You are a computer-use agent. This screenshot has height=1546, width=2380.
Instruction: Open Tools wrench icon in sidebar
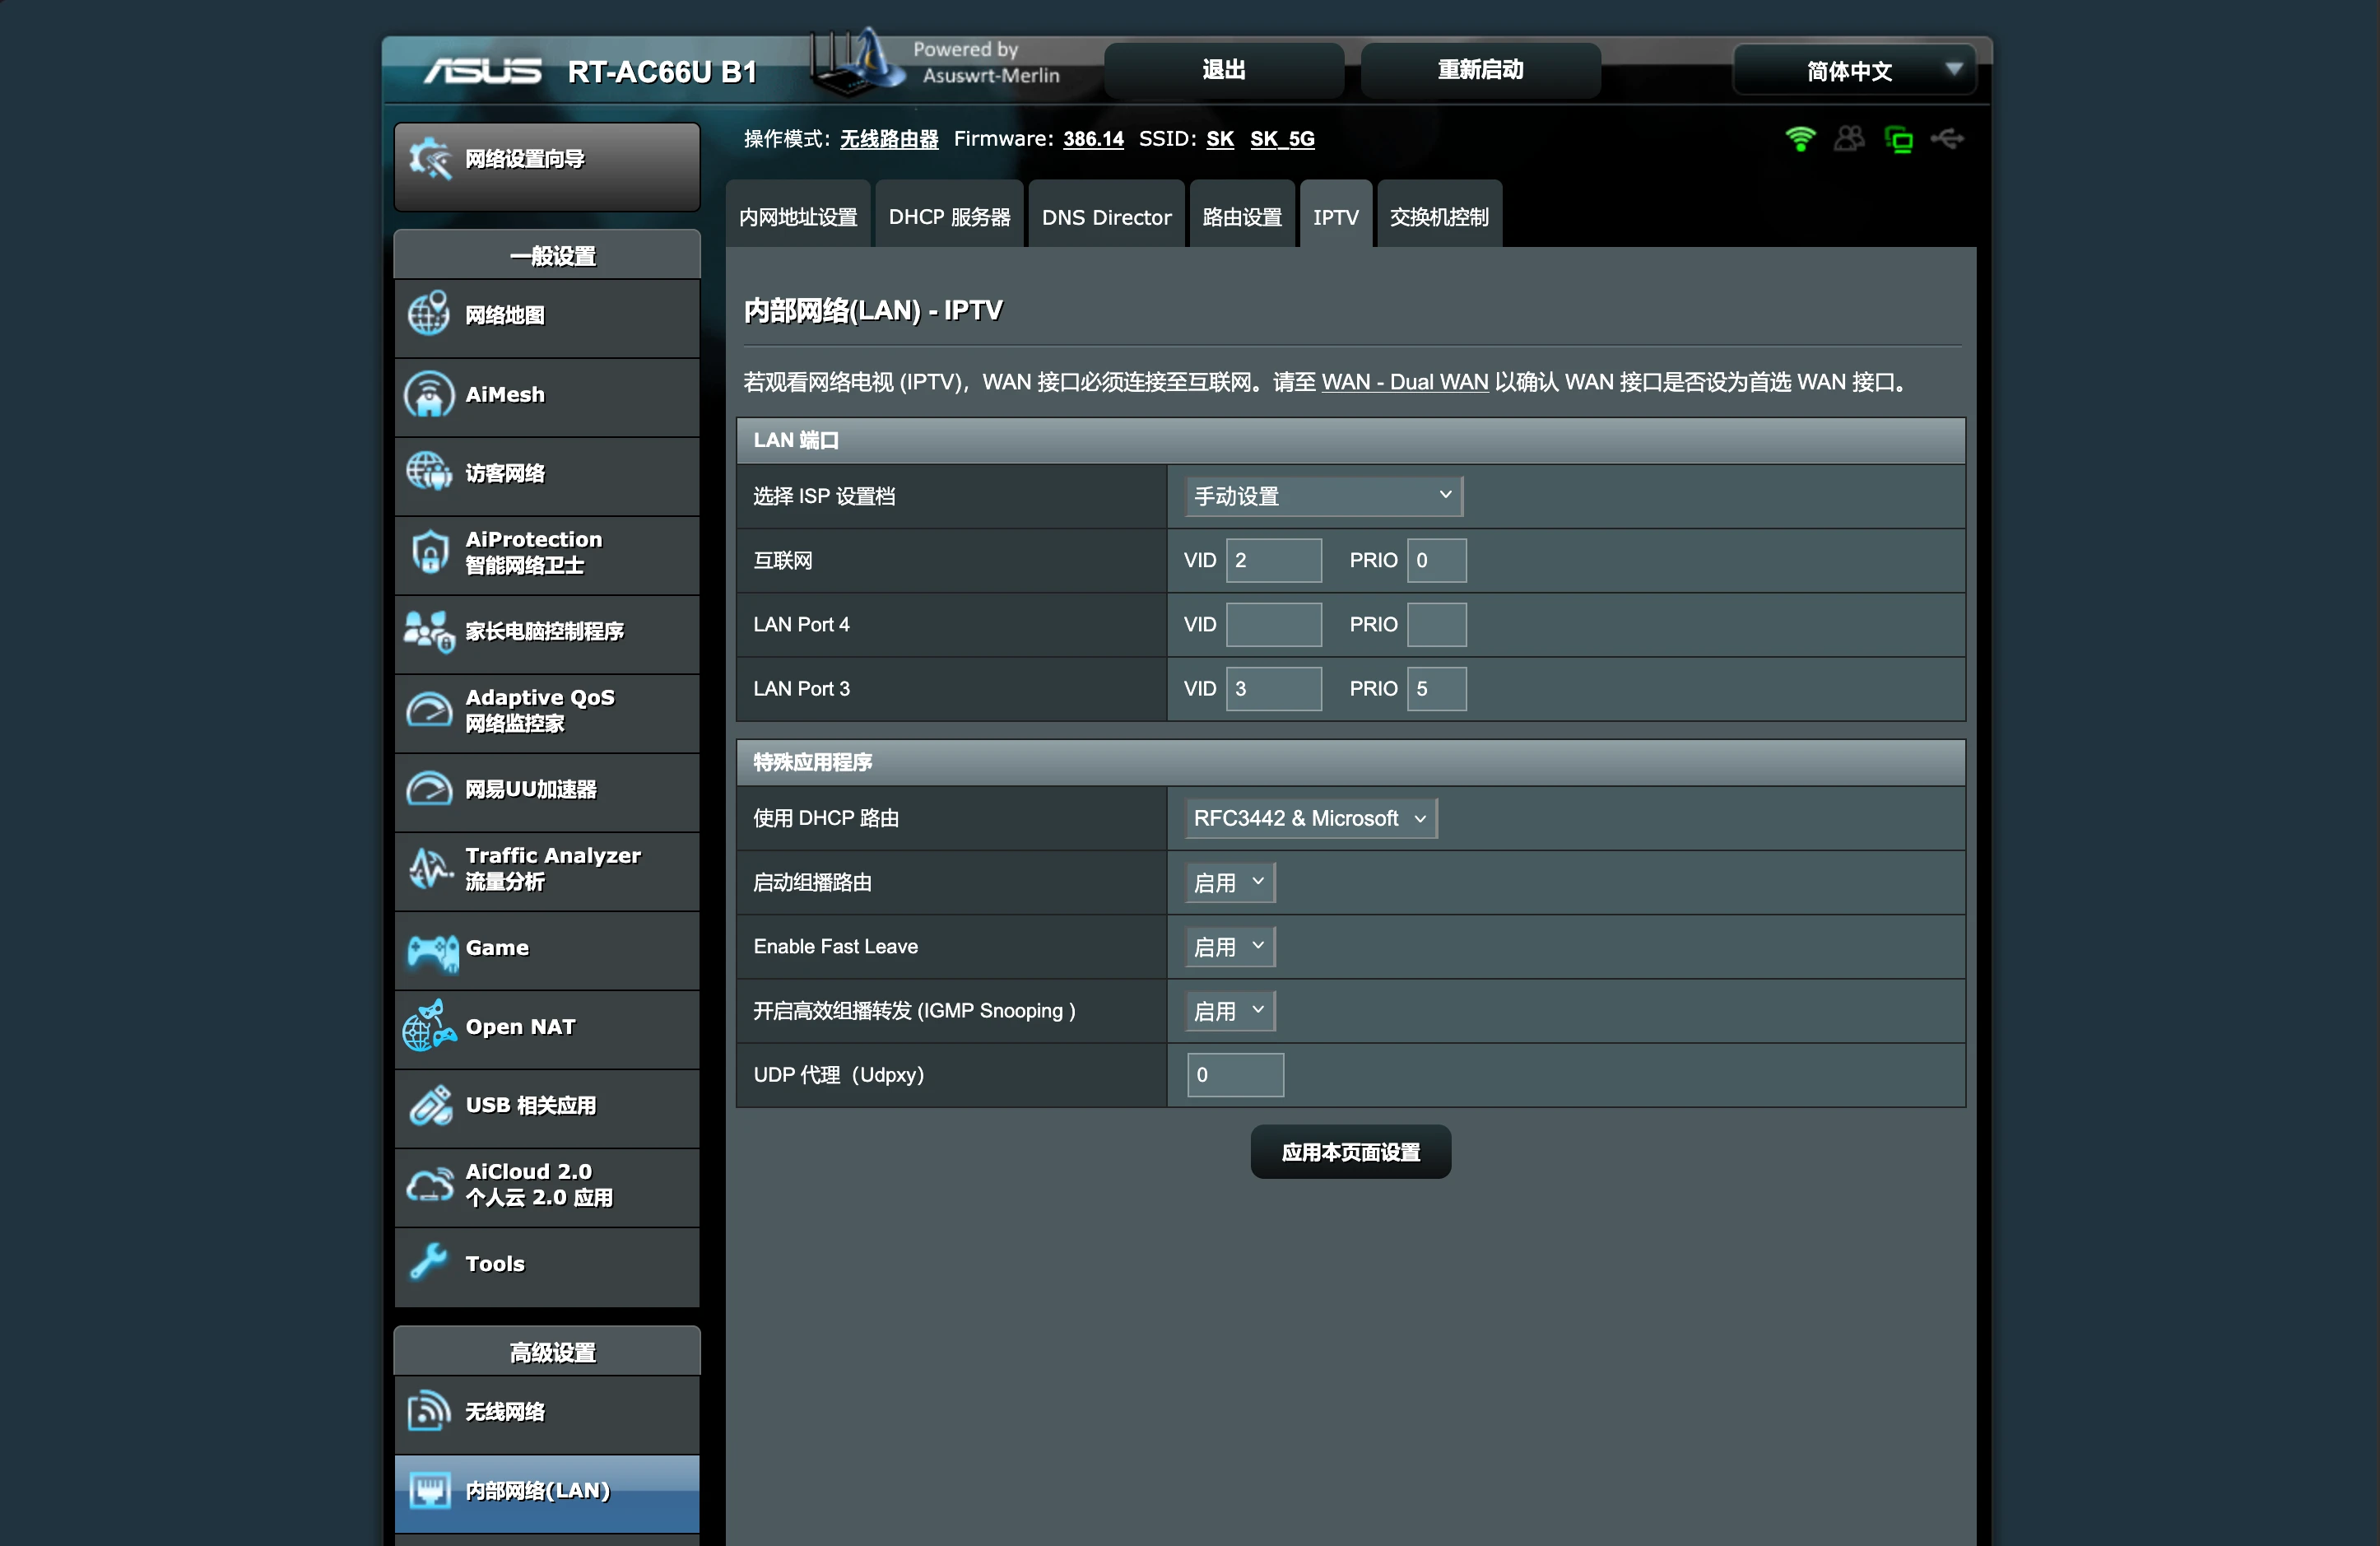click(x=429, y=1263)
